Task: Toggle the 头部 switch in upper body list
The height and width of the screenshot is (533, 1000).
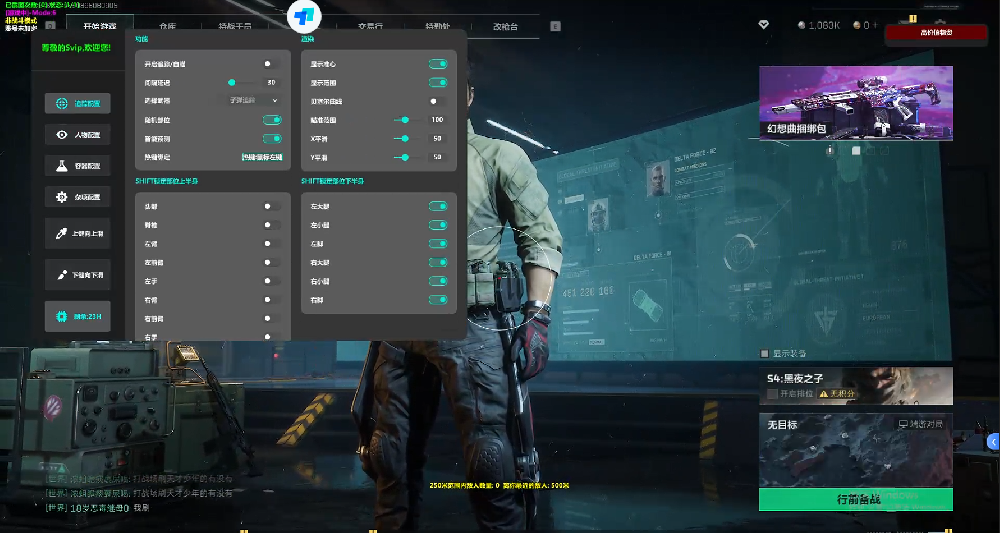Action: coord(272,206)
